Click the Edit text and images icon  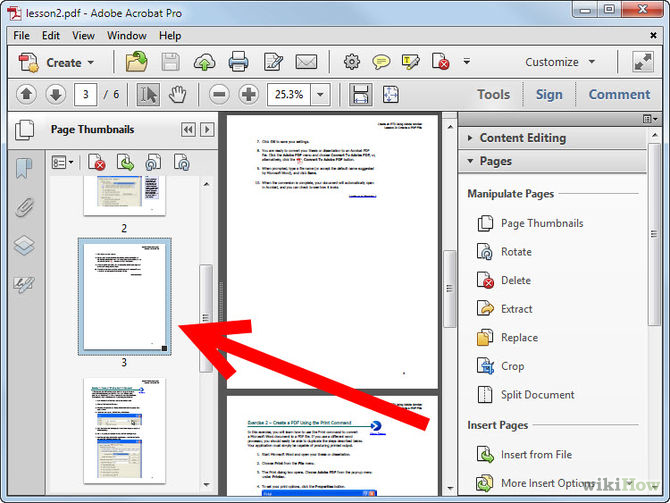click(273, 62)
